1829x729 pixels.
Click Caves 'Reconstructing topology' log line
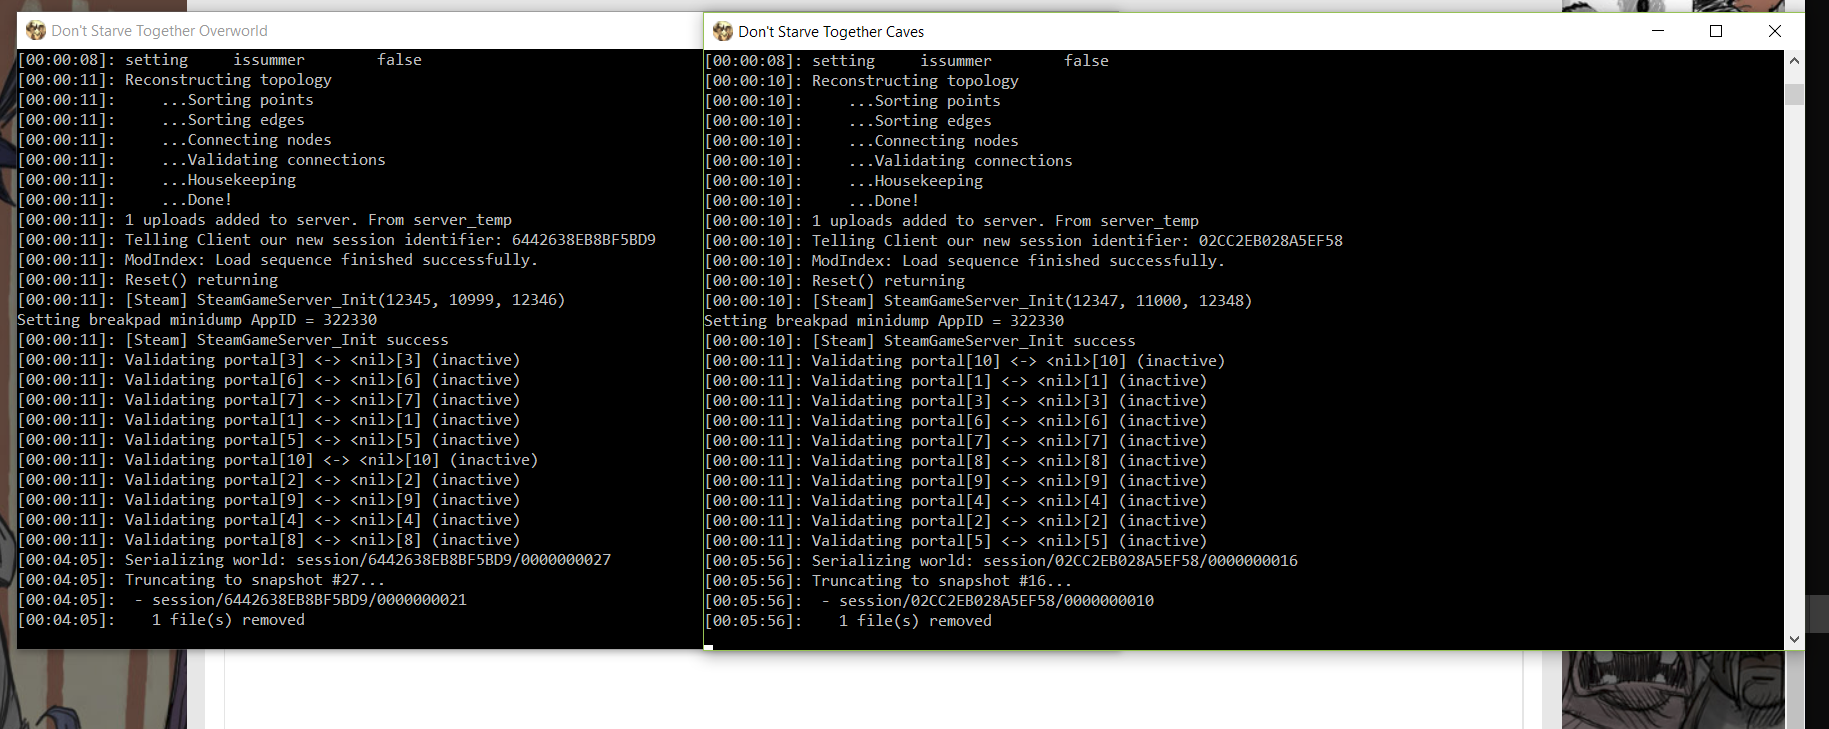point(914,81)
